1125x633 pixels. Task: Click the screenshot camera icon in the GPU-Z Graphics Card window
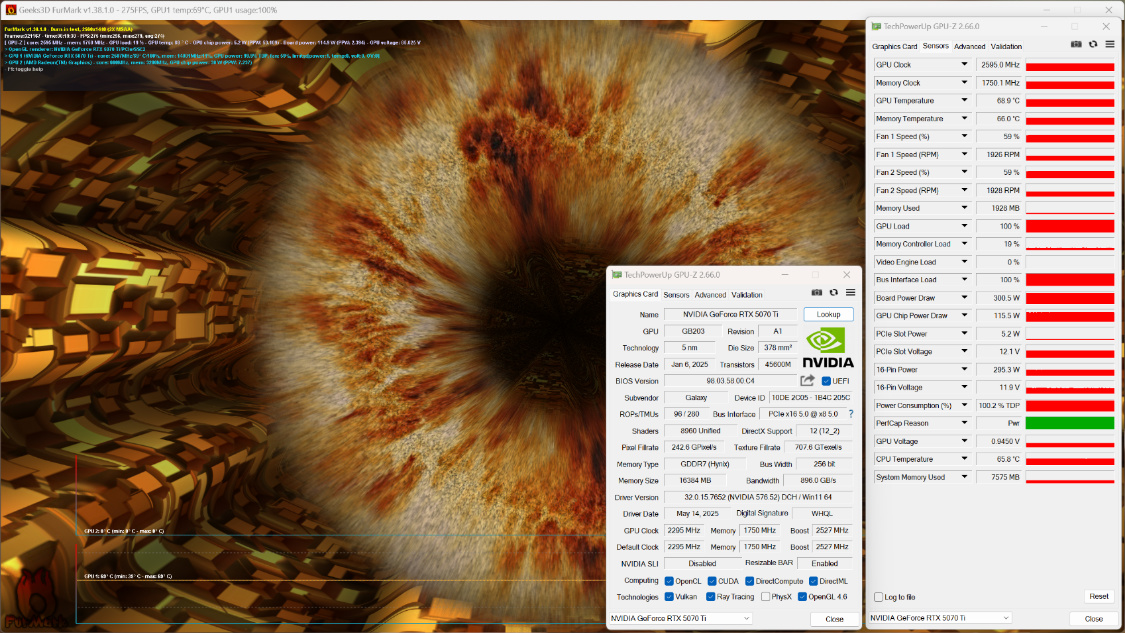tap(816, 293)
